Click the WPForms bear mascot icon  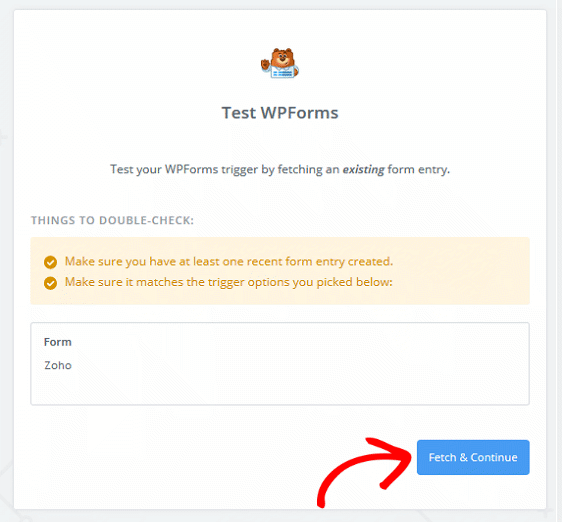click(280, 63)
